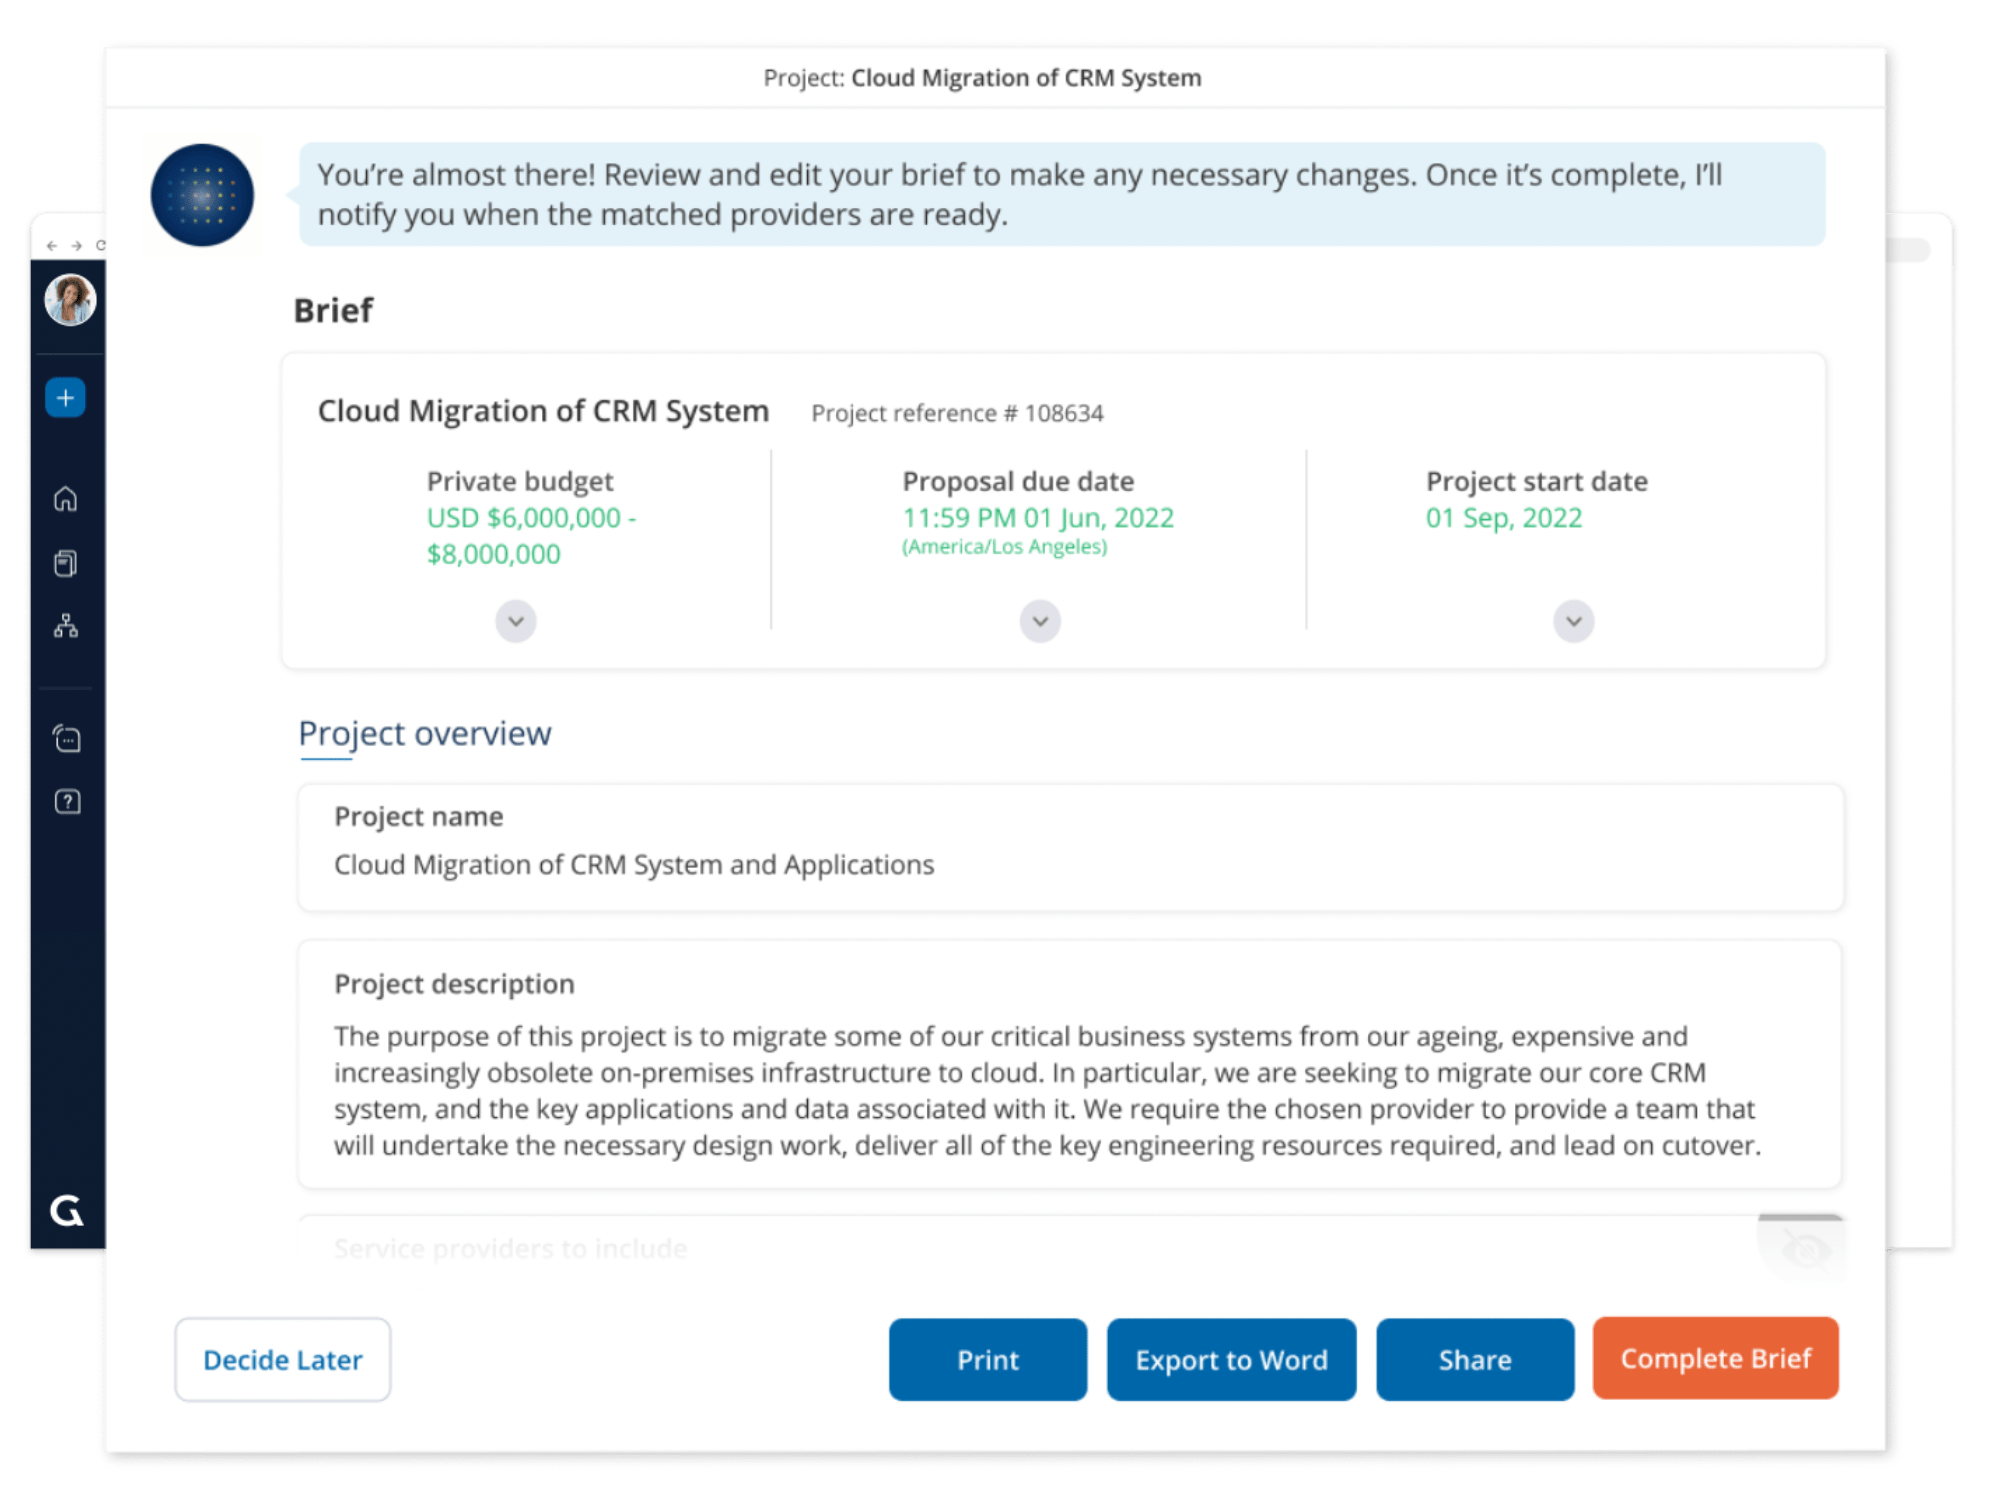This screenshot has width=2000, height=1500.
Task: Expand the Project start date chevron
Action: pyautogui.click(x=1573, y=621)
